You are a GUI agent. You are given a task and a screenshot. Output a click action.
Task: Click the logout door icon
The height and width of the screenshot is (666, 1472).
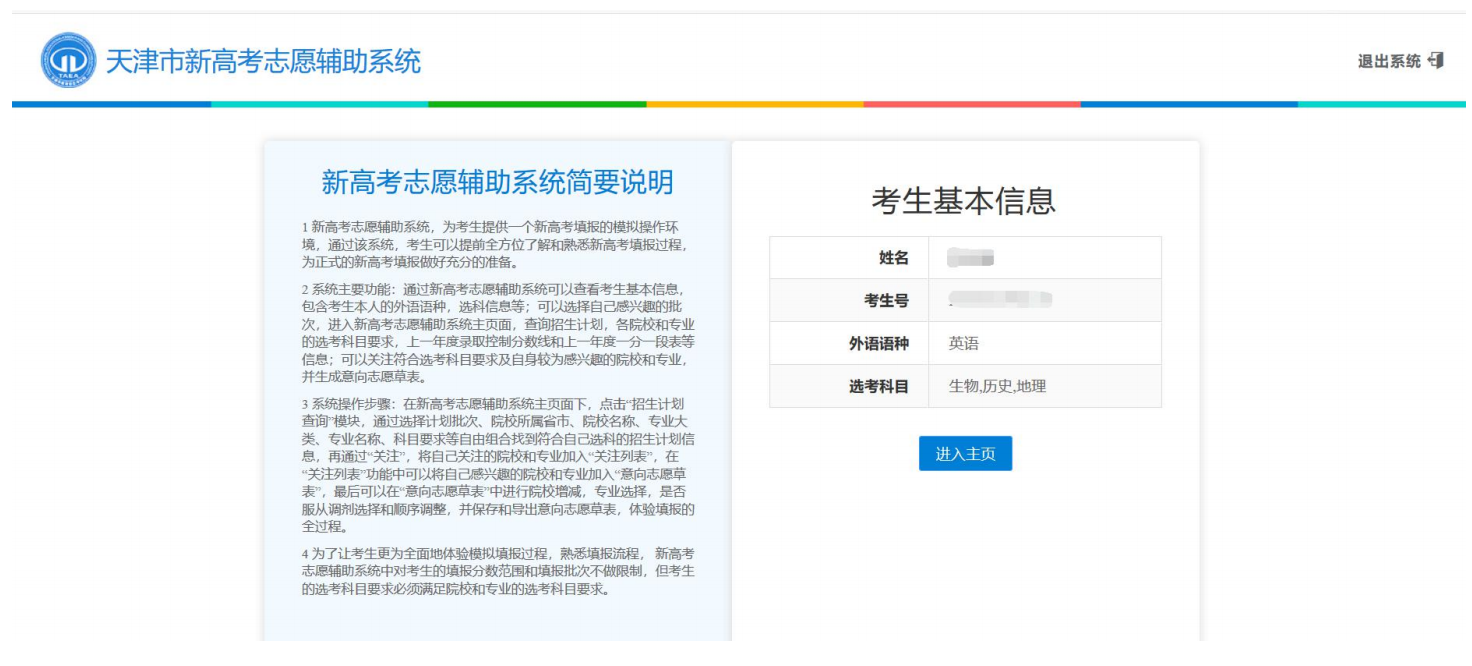(1436, 61)
